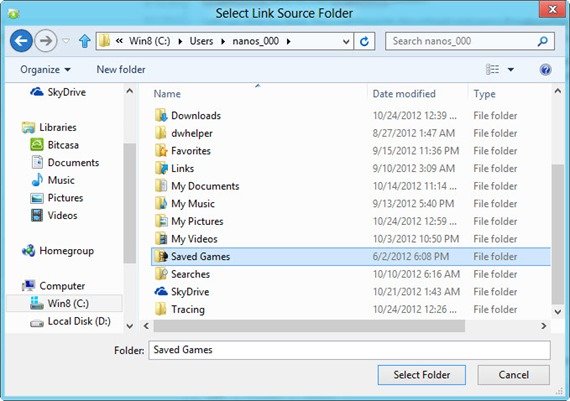
Task: Select the Saved Games folder icon
Action: coord(161,256)
